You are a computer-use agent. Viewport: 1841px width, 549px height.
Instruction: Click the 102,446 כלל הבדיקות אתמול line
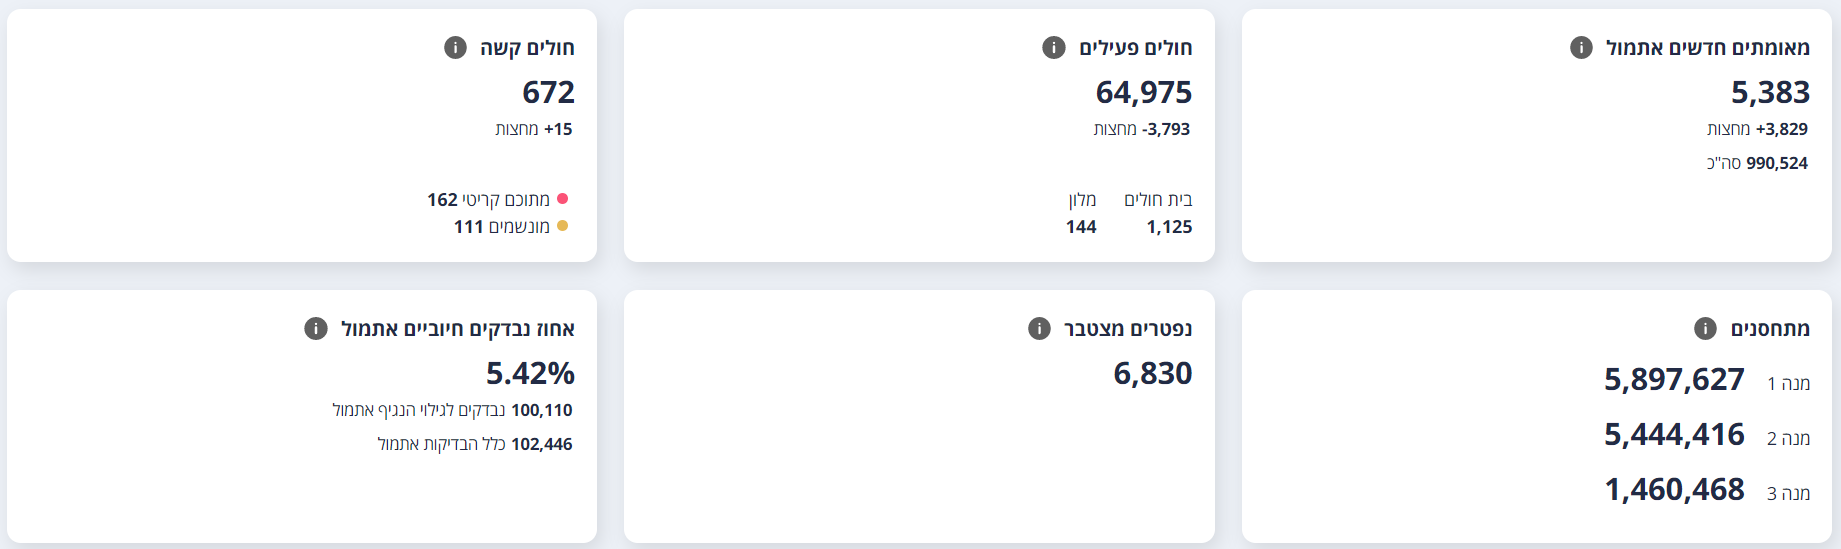pos(475,444)
